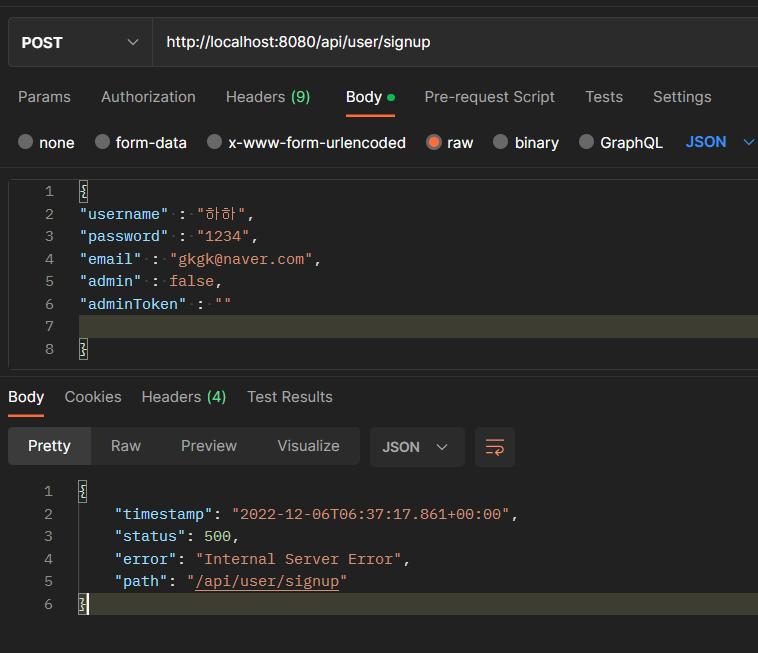Click the "Internal Server Error" value

tap(299, 560)
